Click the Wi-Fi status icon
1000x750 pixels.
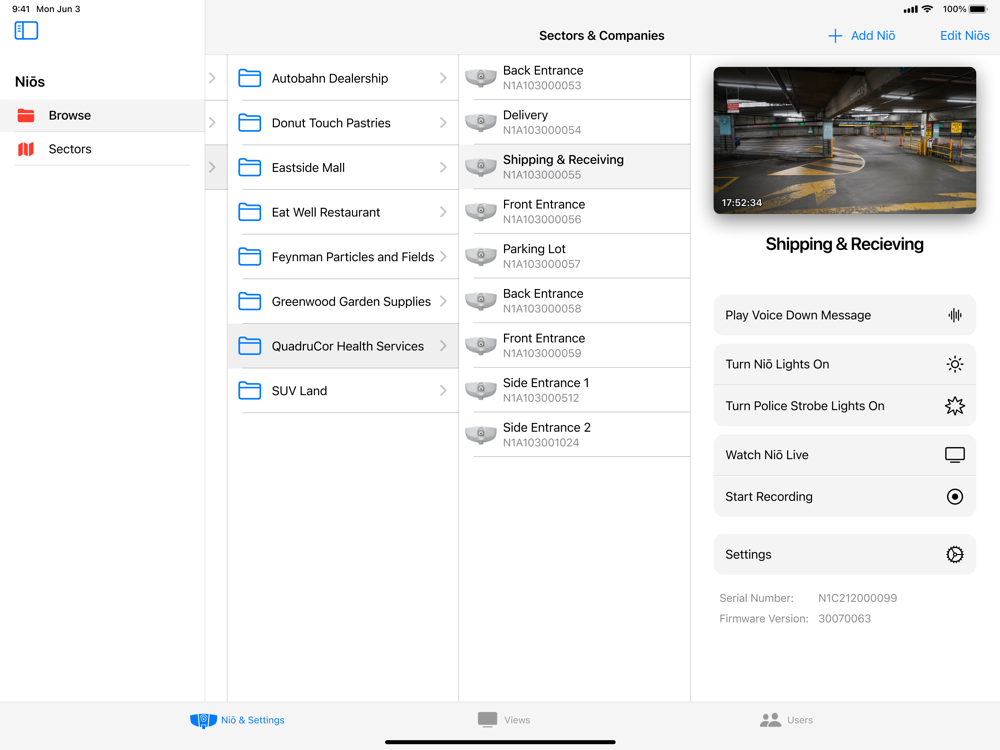click(928, 9)
